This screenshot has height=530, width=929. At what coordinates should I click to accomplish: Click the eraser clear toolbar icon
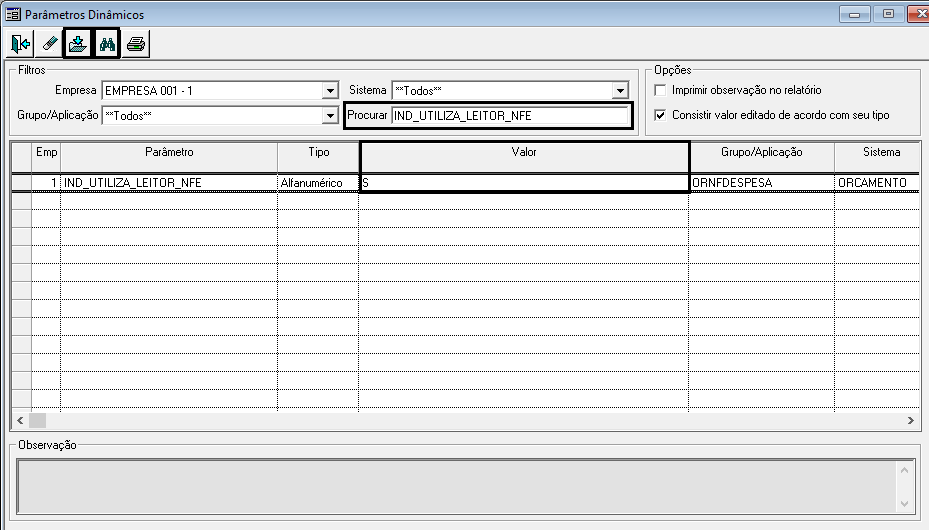click(49, 44)
